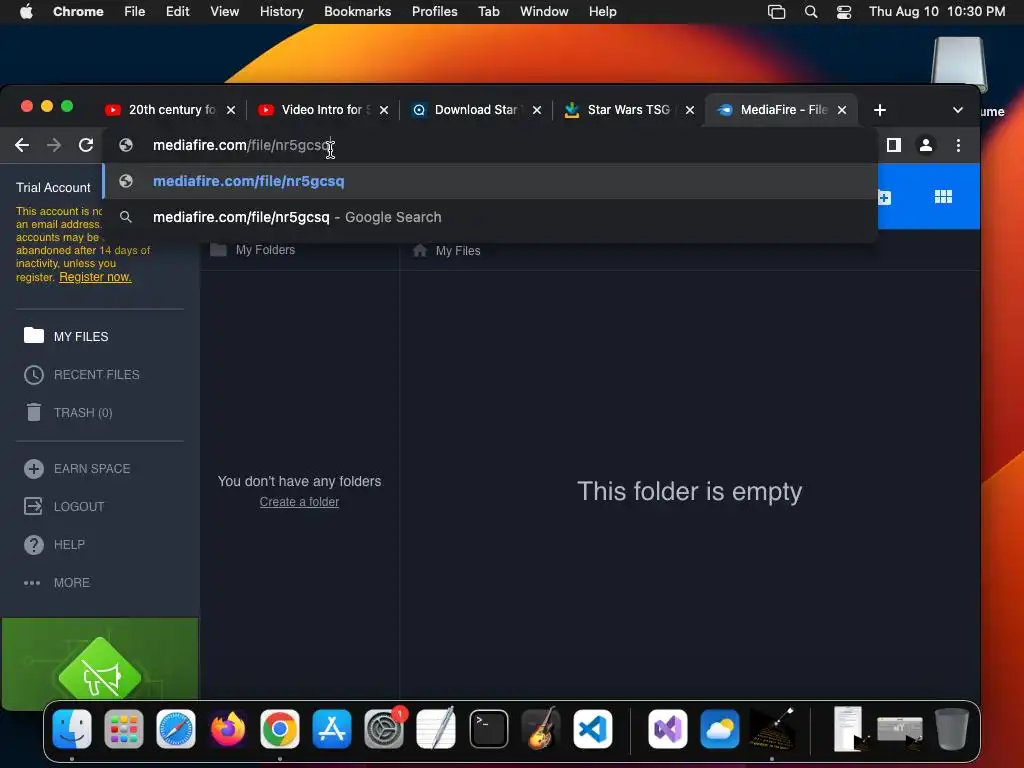Open GarageBand from the Dock
The width and height of the screenshot is (1024, 768).
pyautogui.click(x=541, y=728)
